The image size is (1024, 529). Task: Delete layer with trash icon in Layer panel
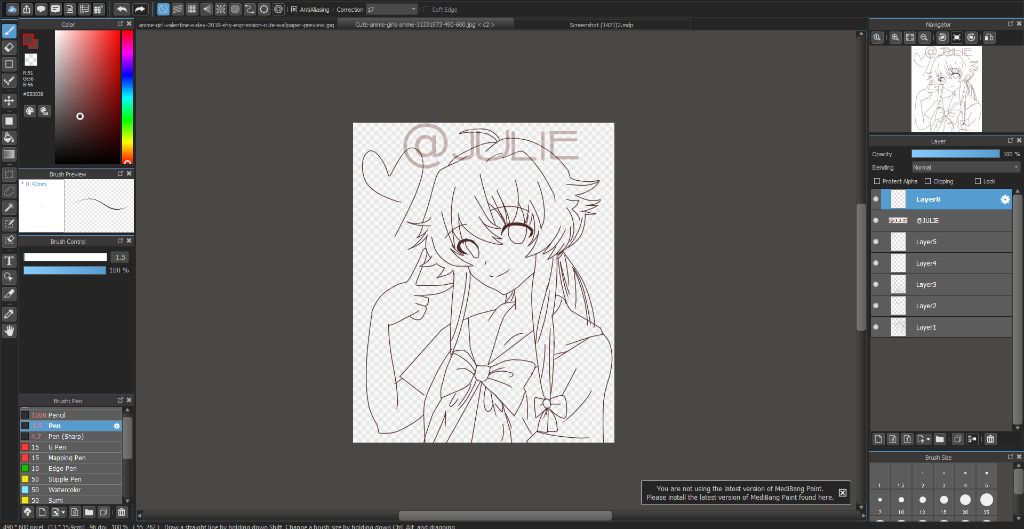click(x=991, y=439)
